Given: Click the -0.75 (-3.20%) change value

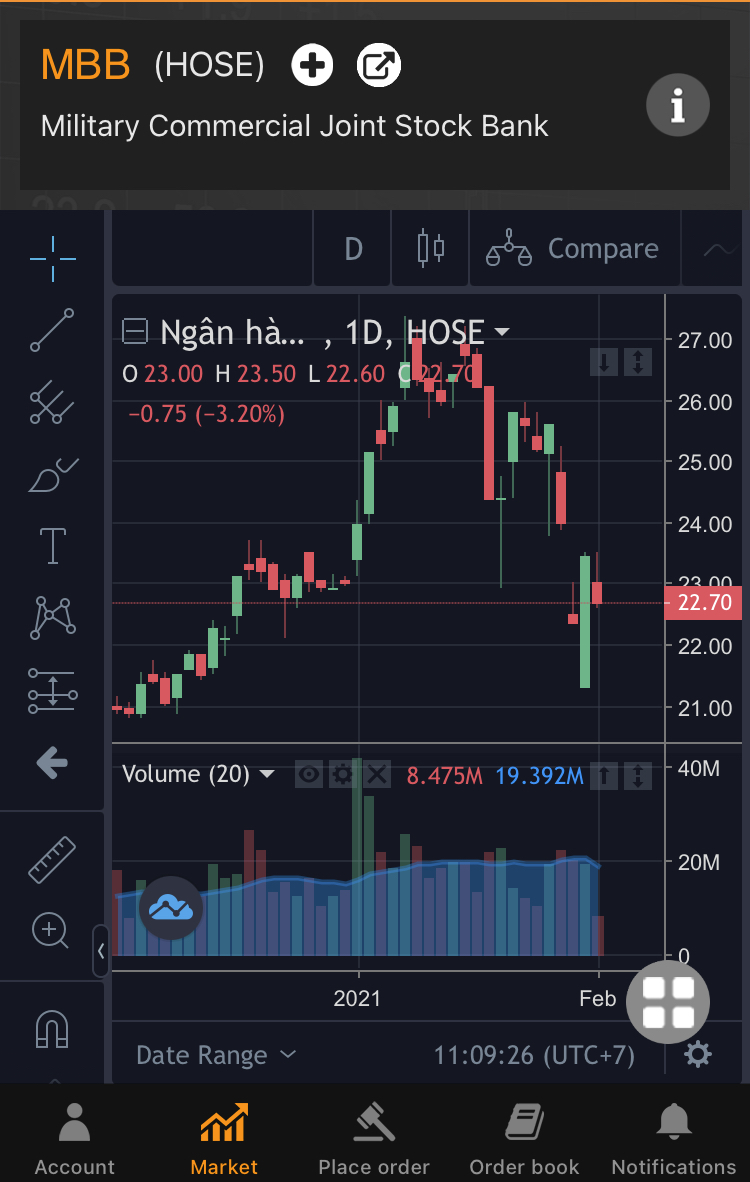Looking at the screenshot, I should (207, 414).
